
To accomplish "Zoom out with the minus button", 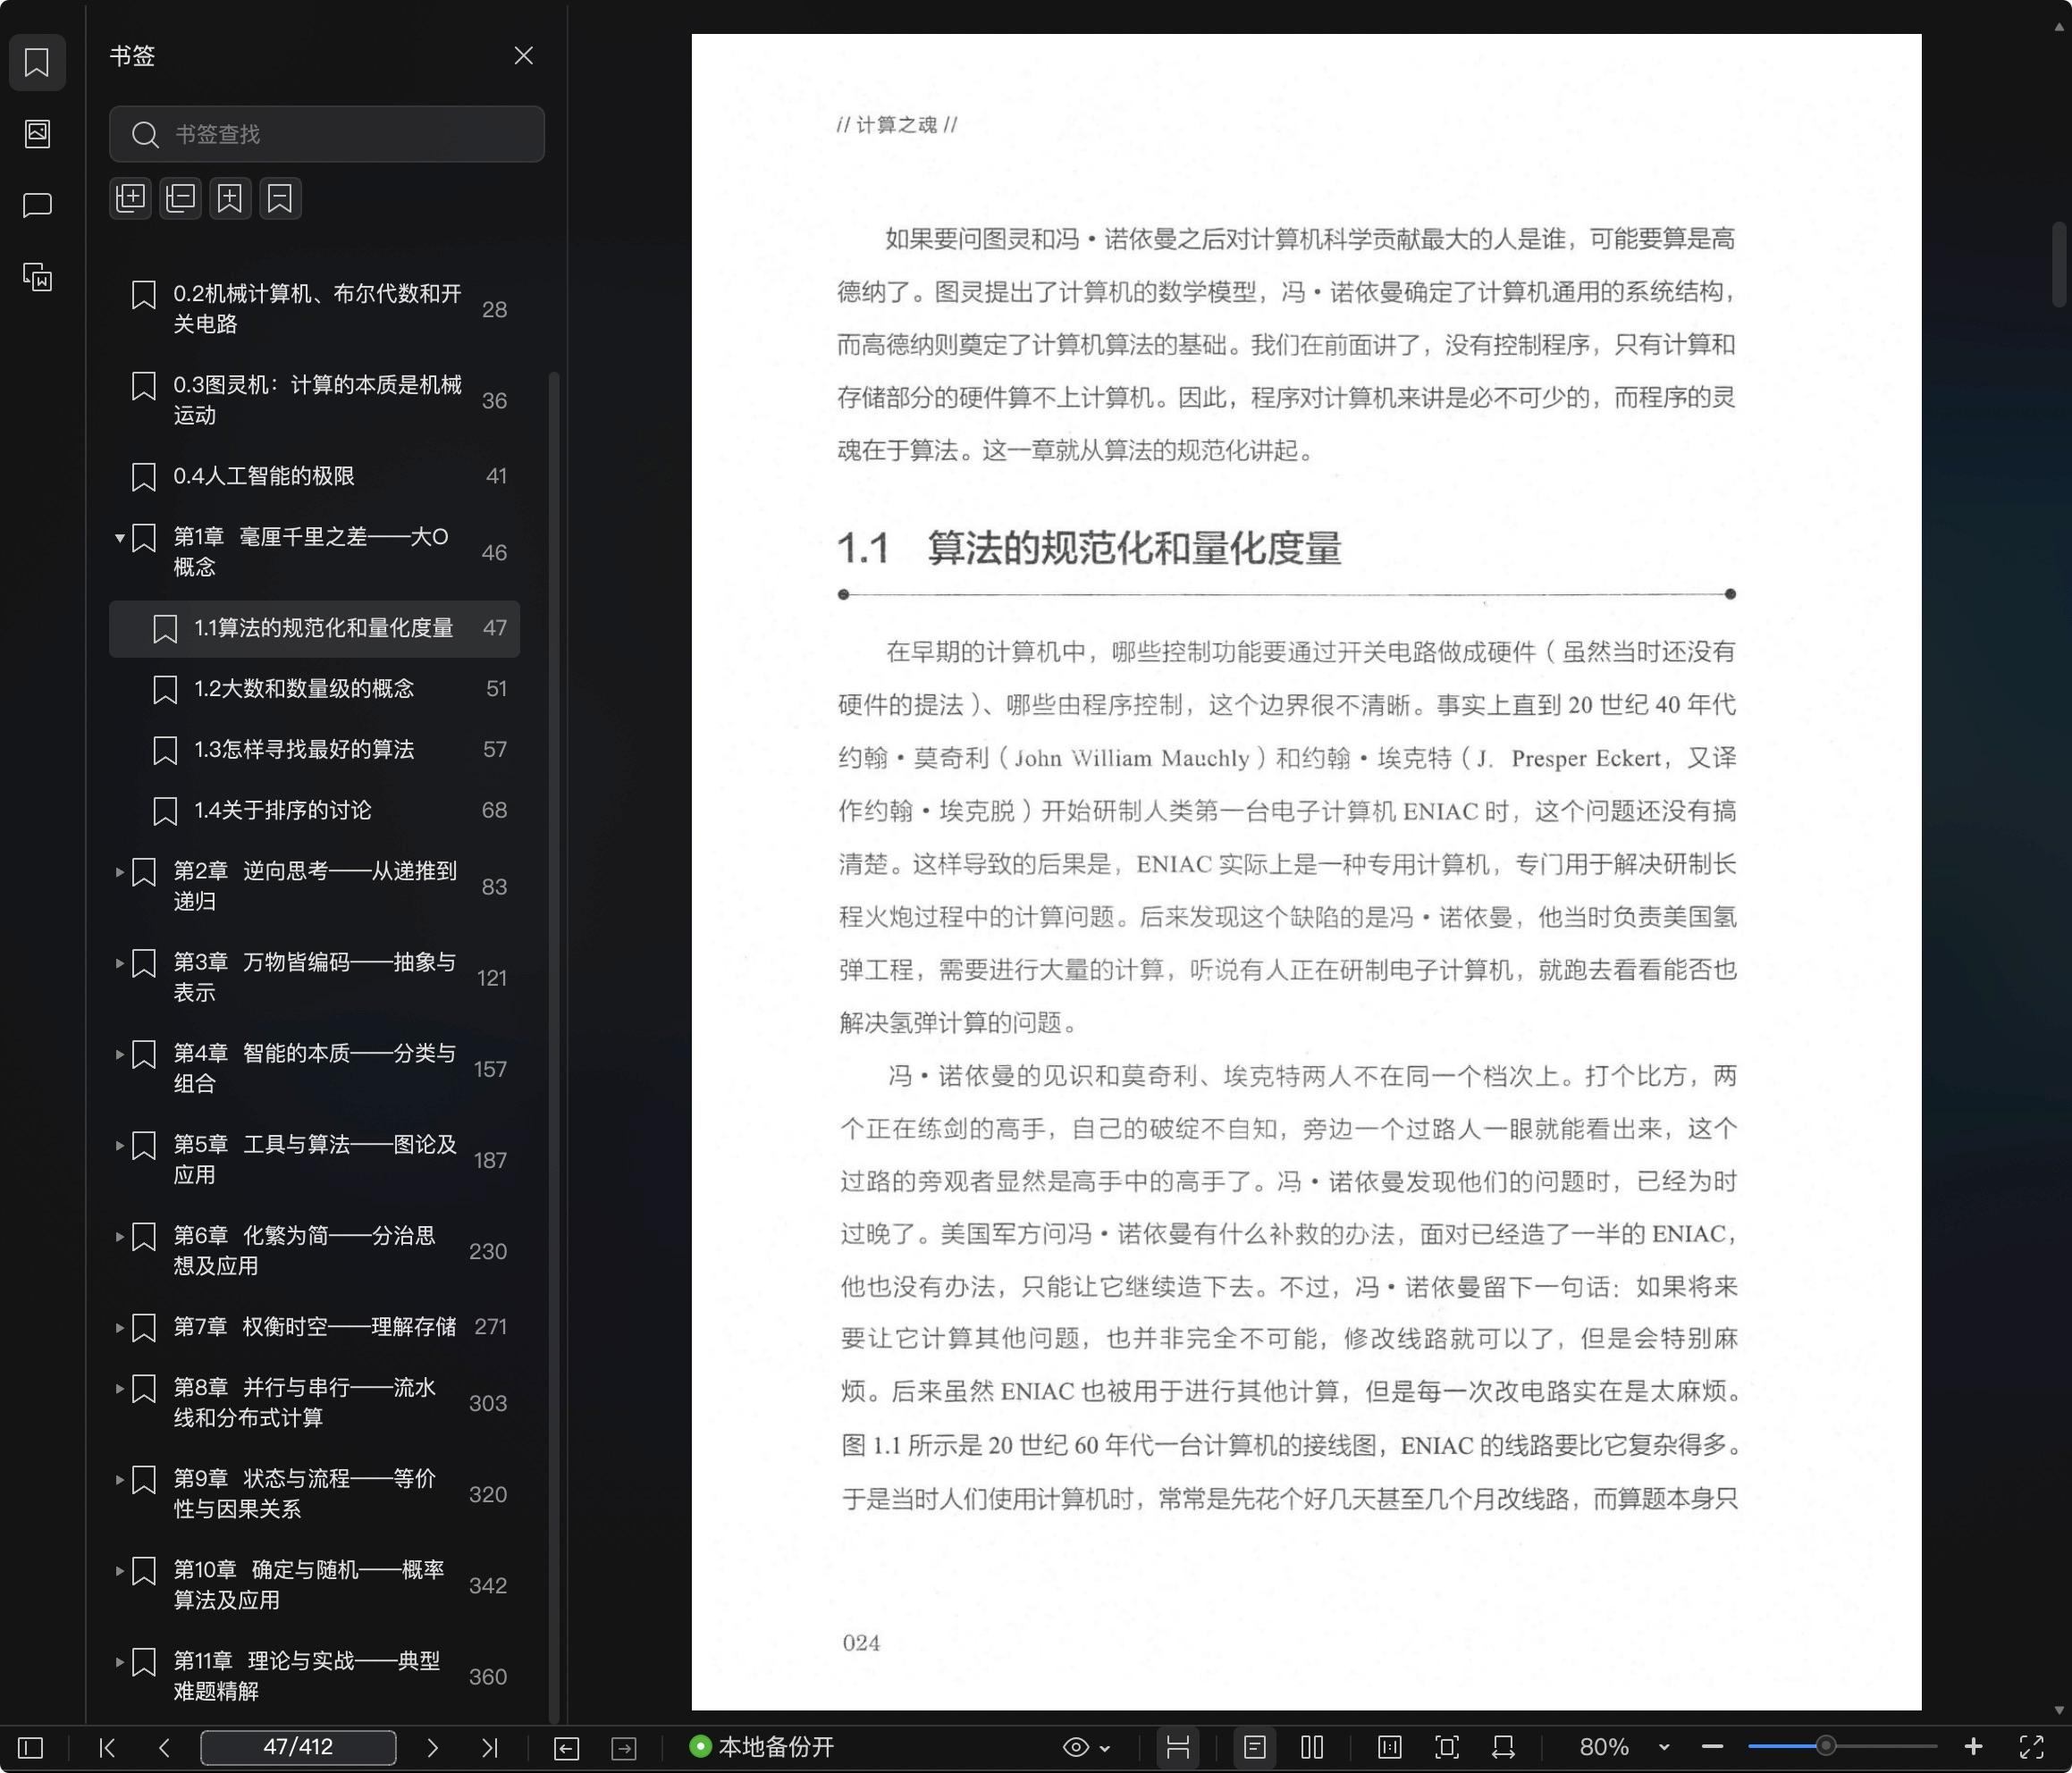I will tap(1712, 1747).
